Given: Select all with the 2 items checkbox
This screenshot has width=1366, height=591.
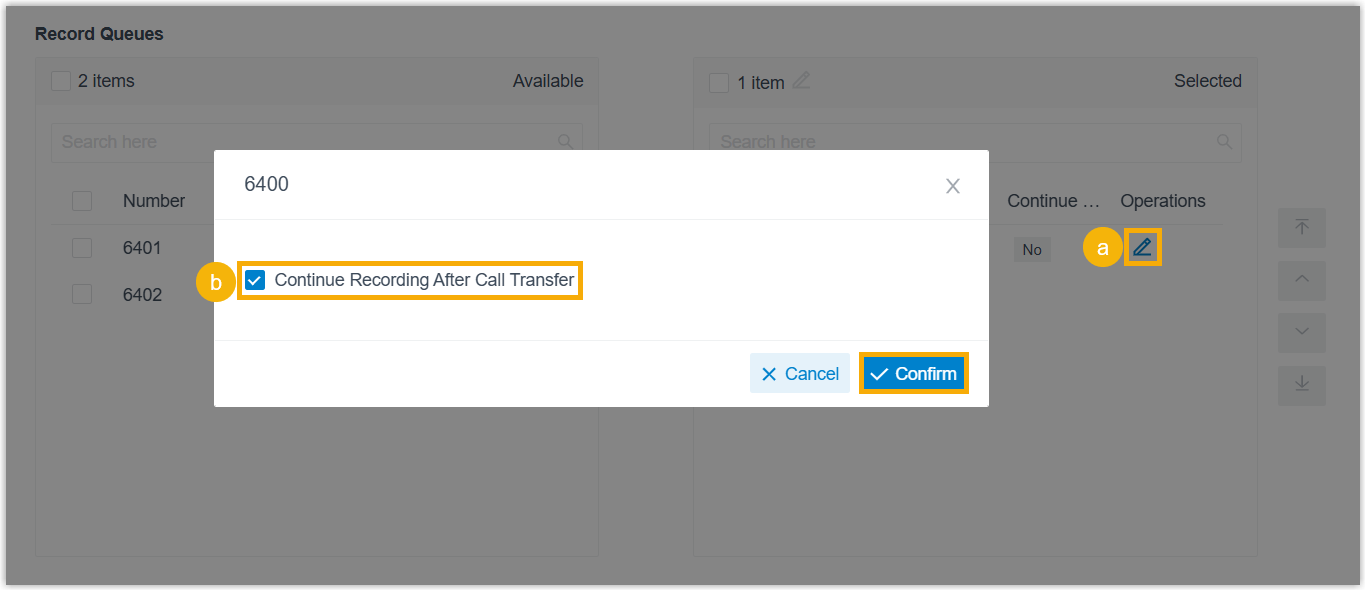Looking at the screenshot, I should coord(61,81).
